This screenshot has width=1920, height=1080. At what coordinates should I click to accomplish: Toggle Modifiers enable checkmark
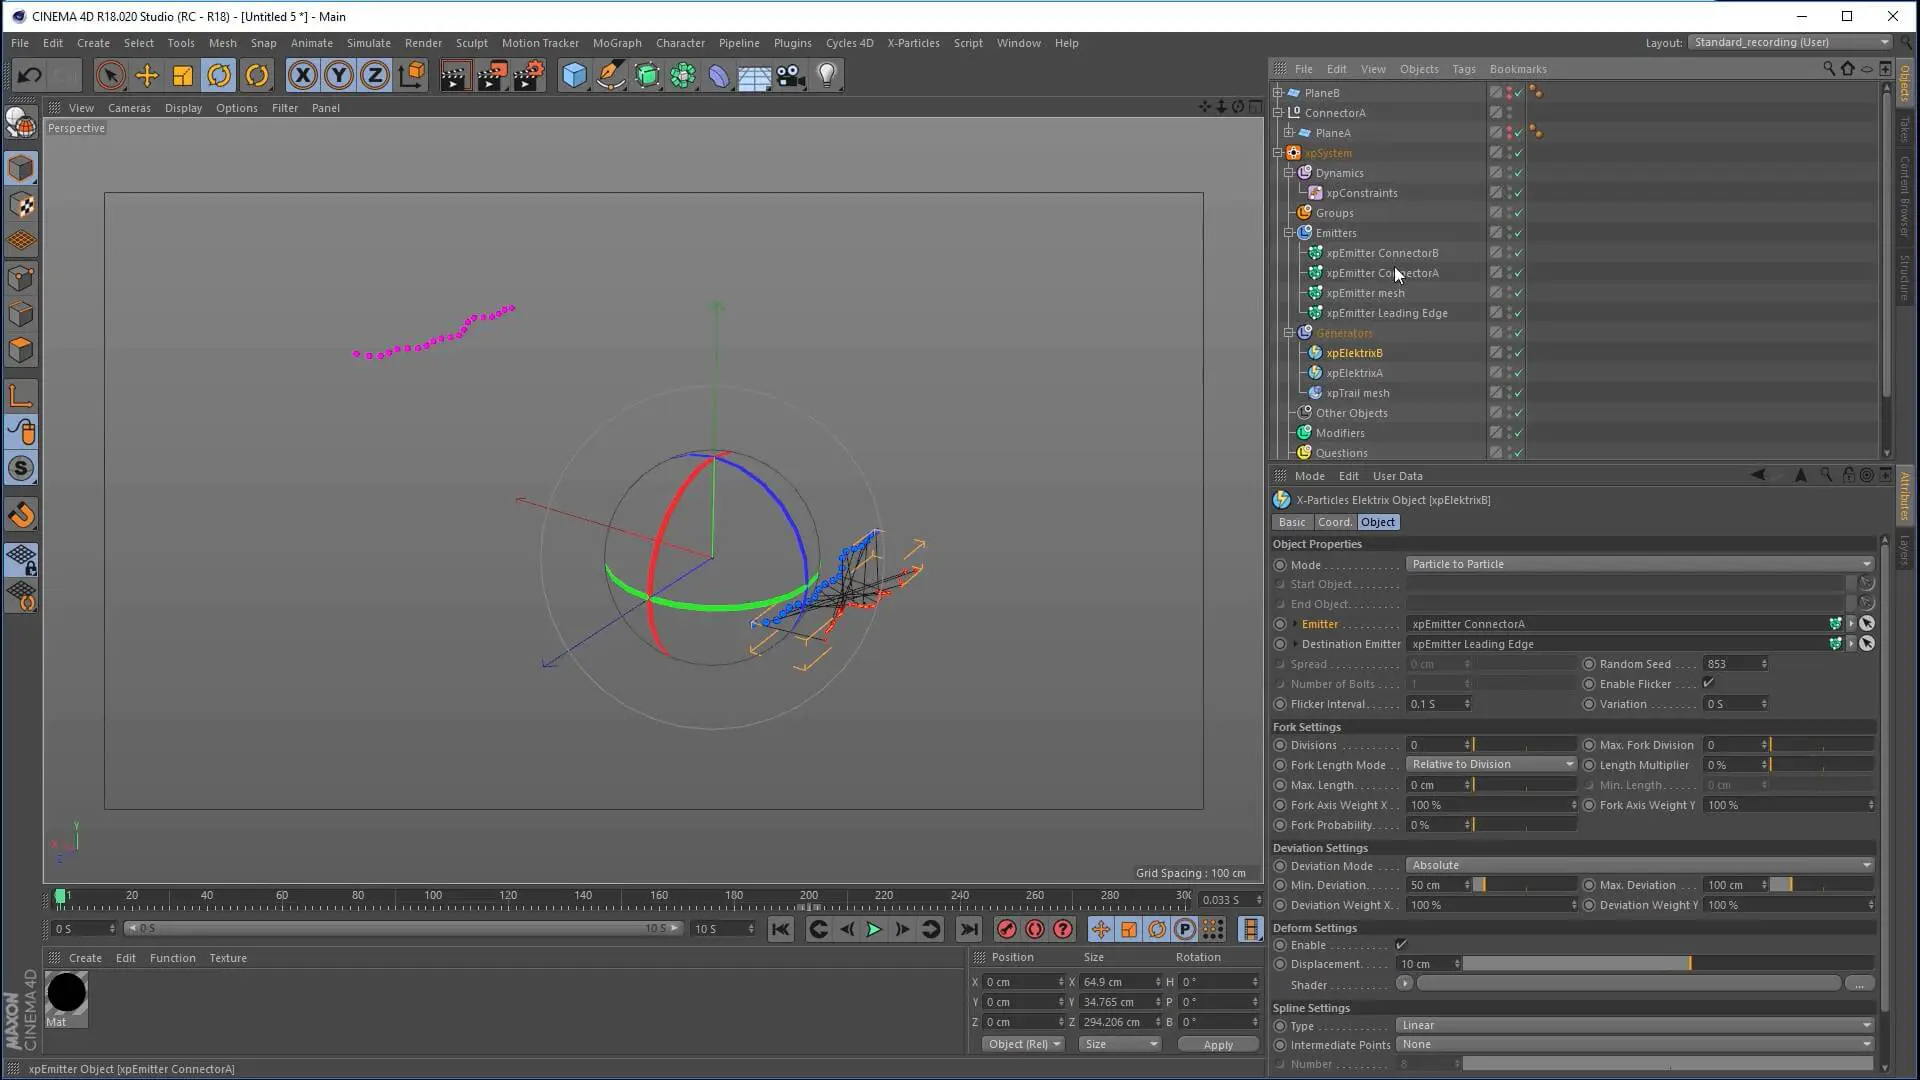(x=1519, y=433)
